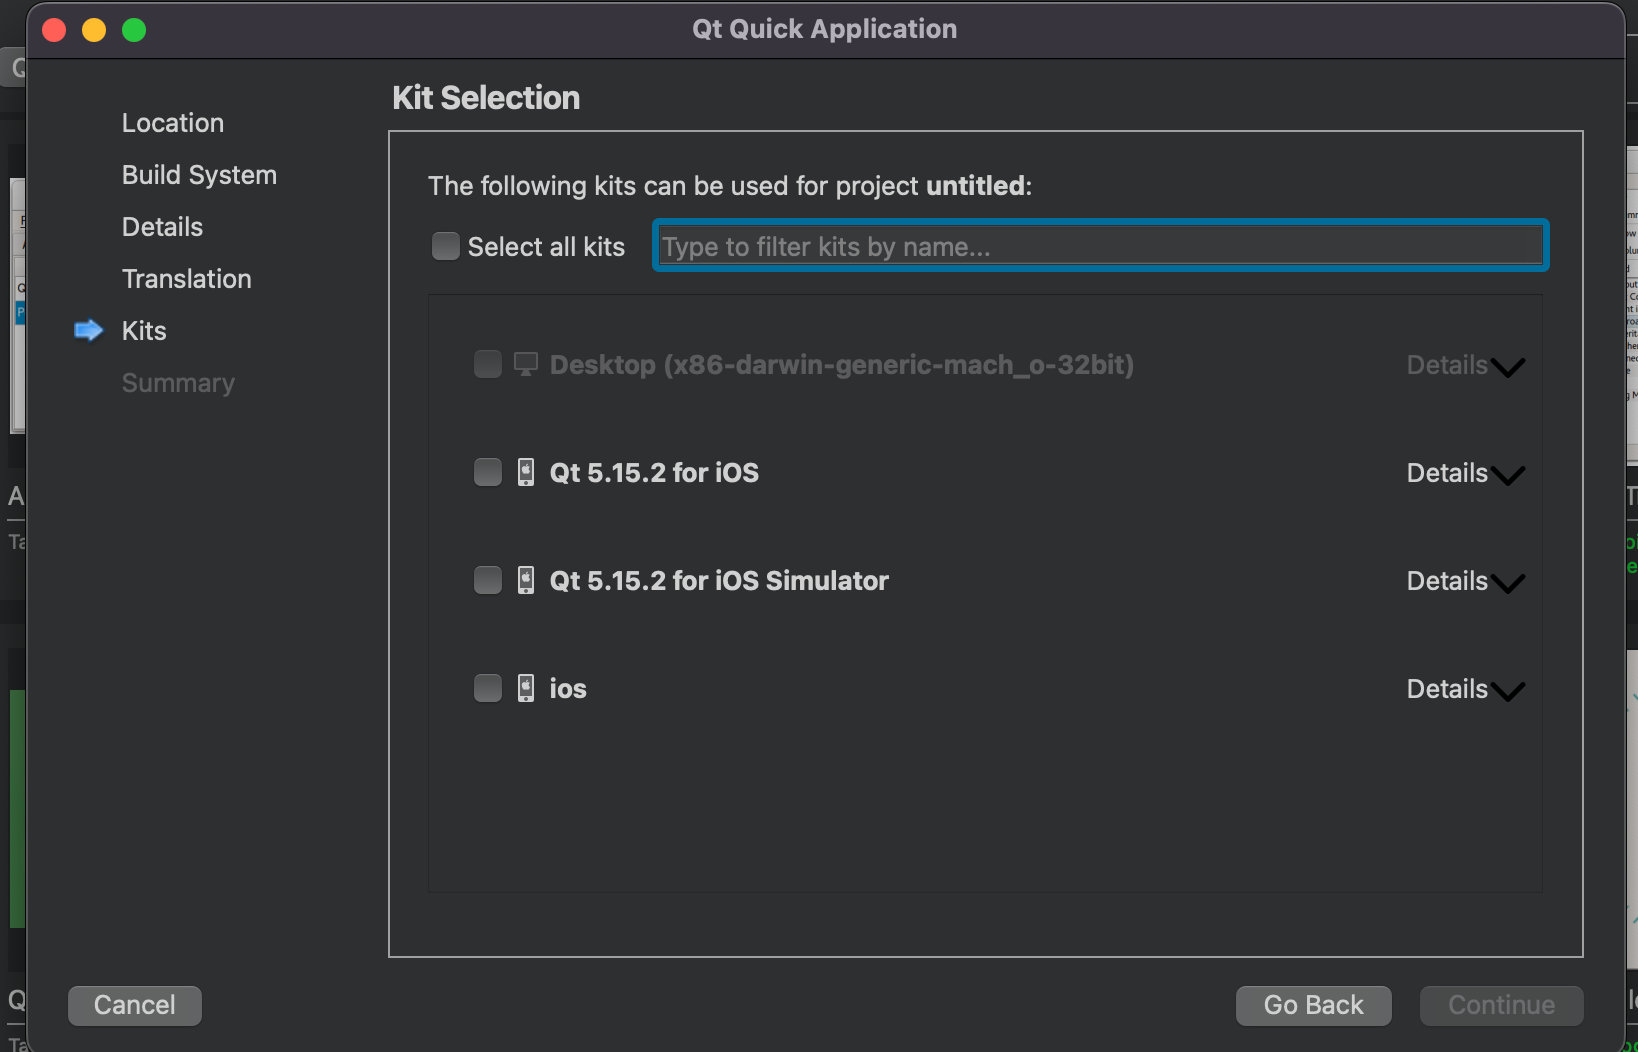The image size is (1638, 1052).
Task: Tick the checkbox for the ios kit
Action: 488,688
